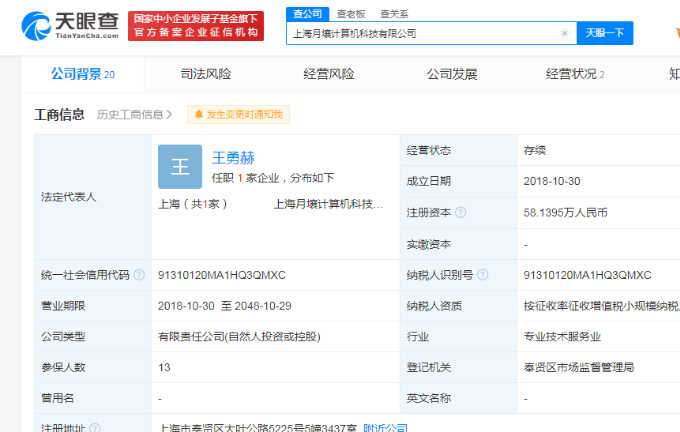Click the industry value 专业技术服务业

pos(562,337)
